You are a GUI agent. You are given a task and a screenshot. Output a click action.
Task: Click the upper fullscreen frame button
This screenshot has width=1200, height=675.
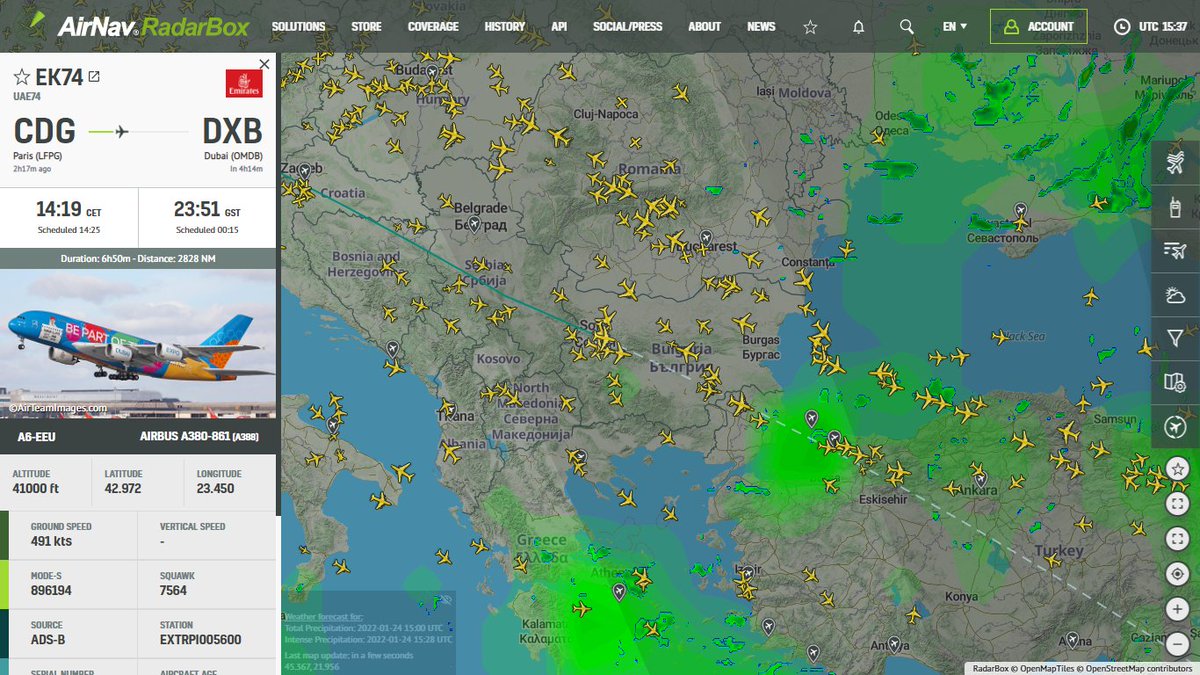[1177, 504]
